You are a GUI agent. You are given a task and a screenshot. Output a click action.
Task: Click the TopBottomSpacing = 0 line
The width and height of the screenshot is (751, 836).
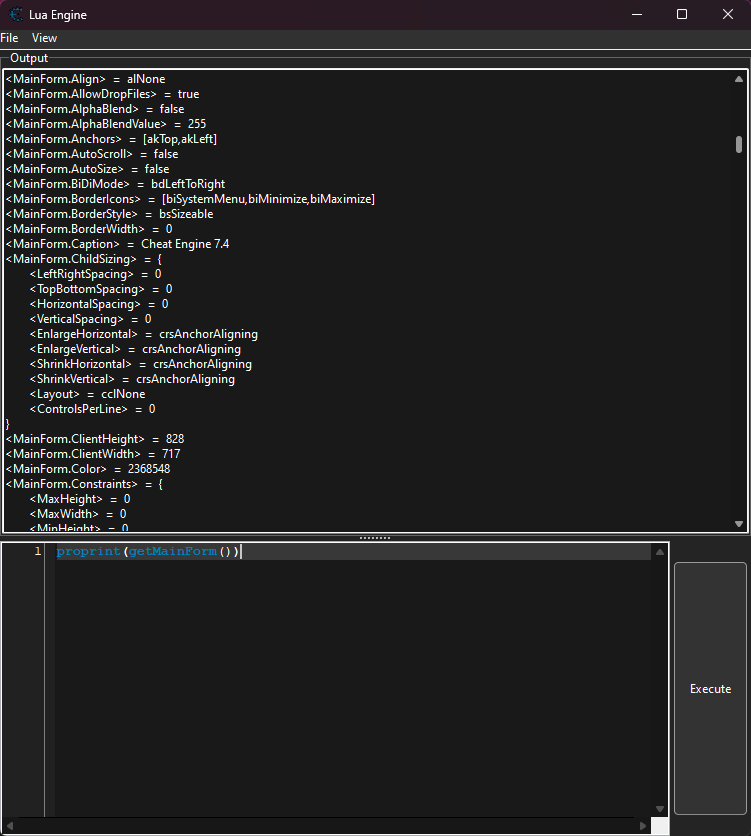pyautogui.click(x=101, y=288)
